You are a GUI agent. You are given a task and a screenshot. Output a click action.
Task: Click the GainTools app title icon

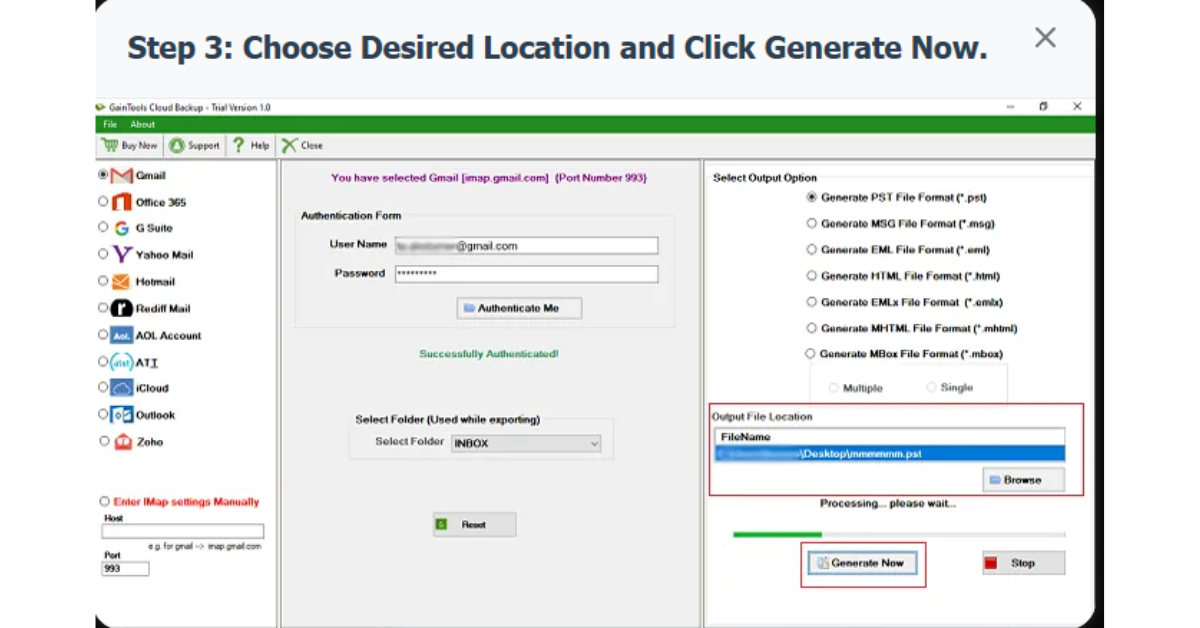tap(100, 107)
